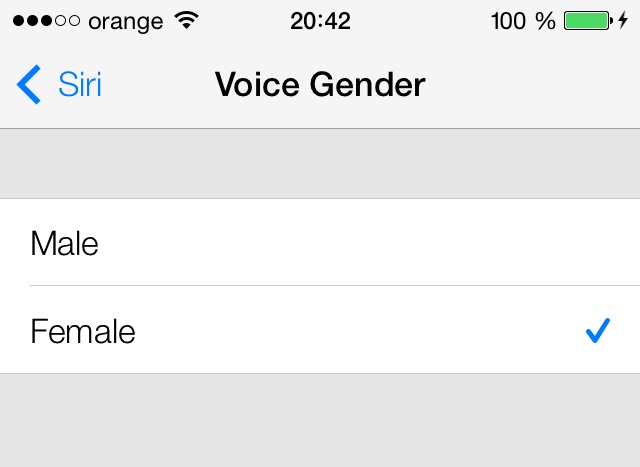Tap the blue checkmark beside Female
The image size is (640, 467).
[x=597, y=331]
